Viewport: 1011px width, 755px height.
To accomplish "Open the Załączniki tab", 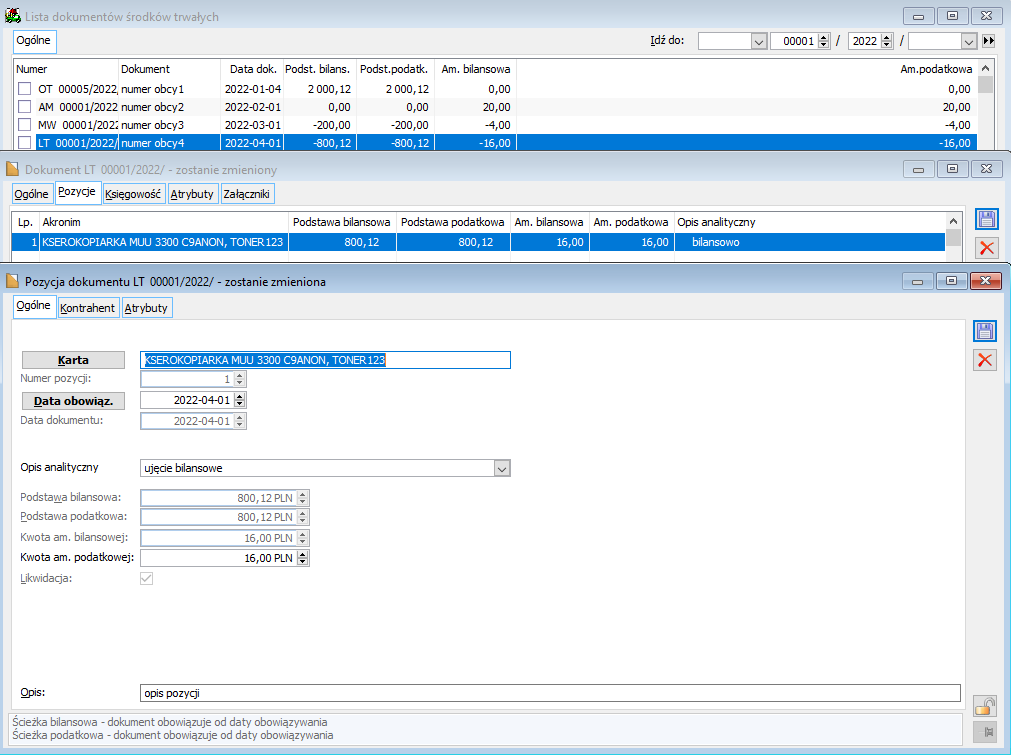I will click(x=247, y=194).
